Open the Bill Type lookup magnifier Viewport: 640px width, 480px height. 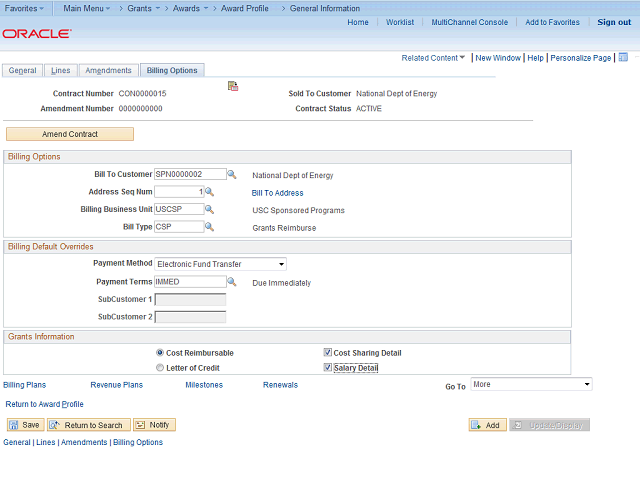point(209,227)
